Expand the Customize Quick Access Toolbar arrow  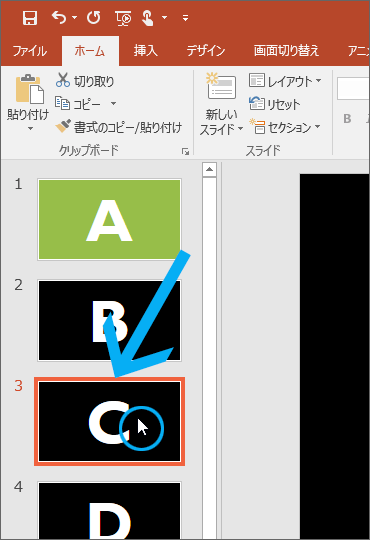coord(185,18)
